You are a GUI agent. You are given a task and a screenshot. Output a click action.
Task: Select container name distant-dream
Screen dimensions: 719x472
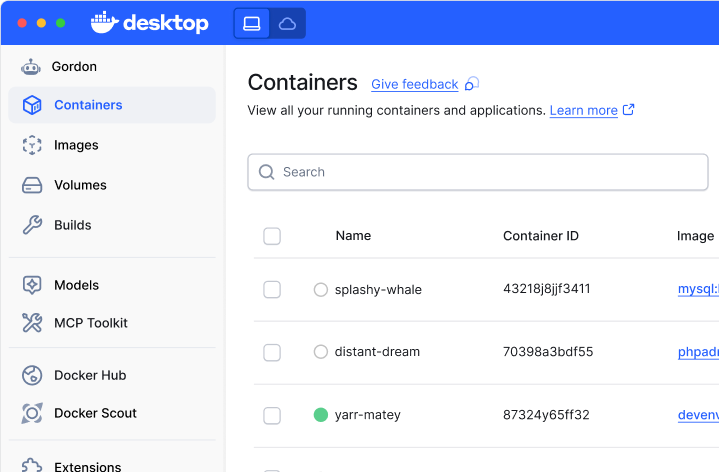(377, 352)
